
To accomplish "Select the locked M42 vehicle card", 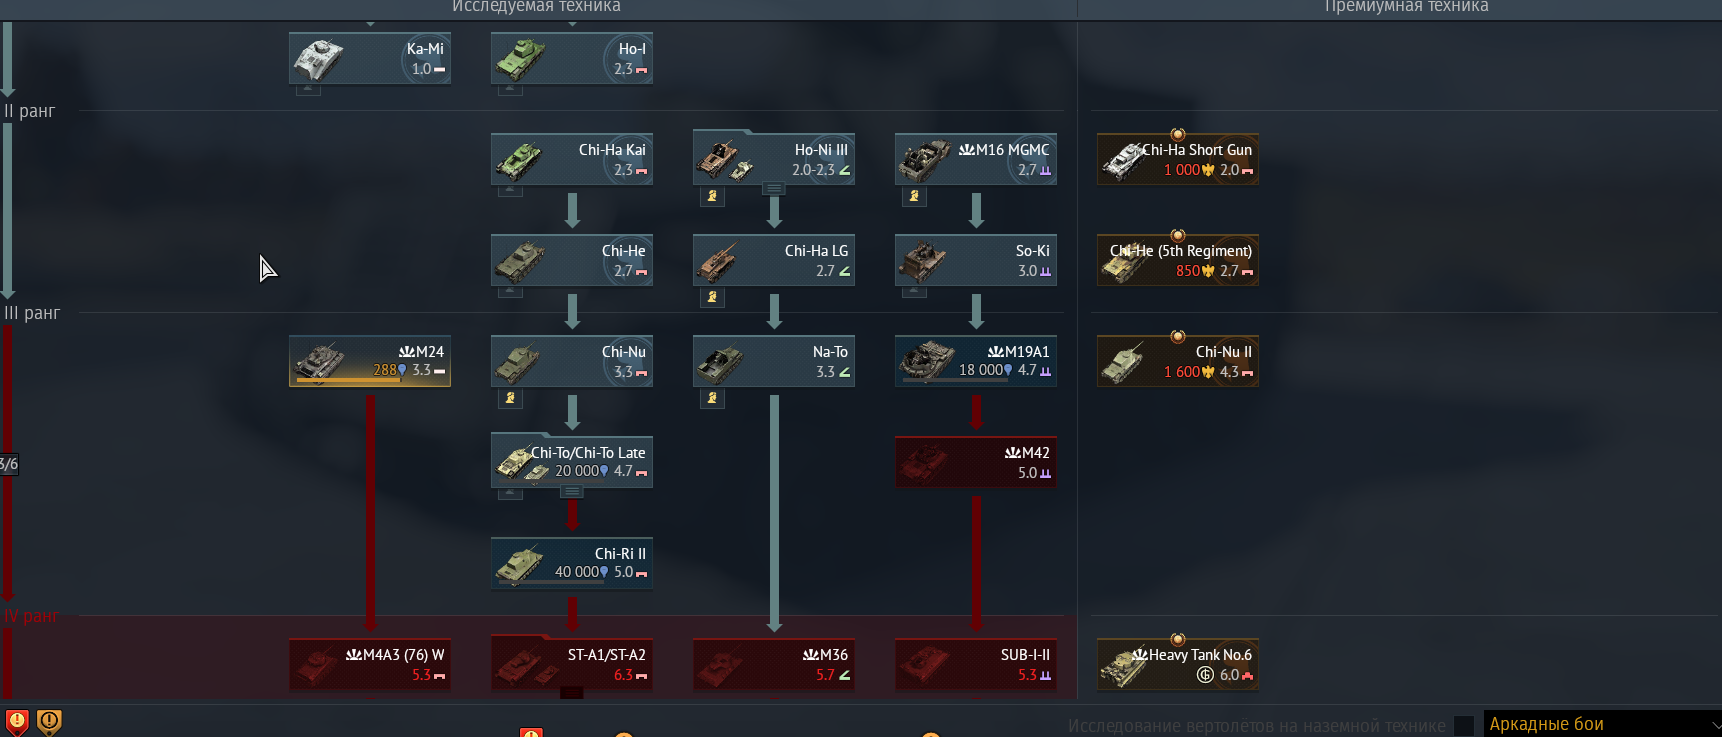I will point(976,462).
